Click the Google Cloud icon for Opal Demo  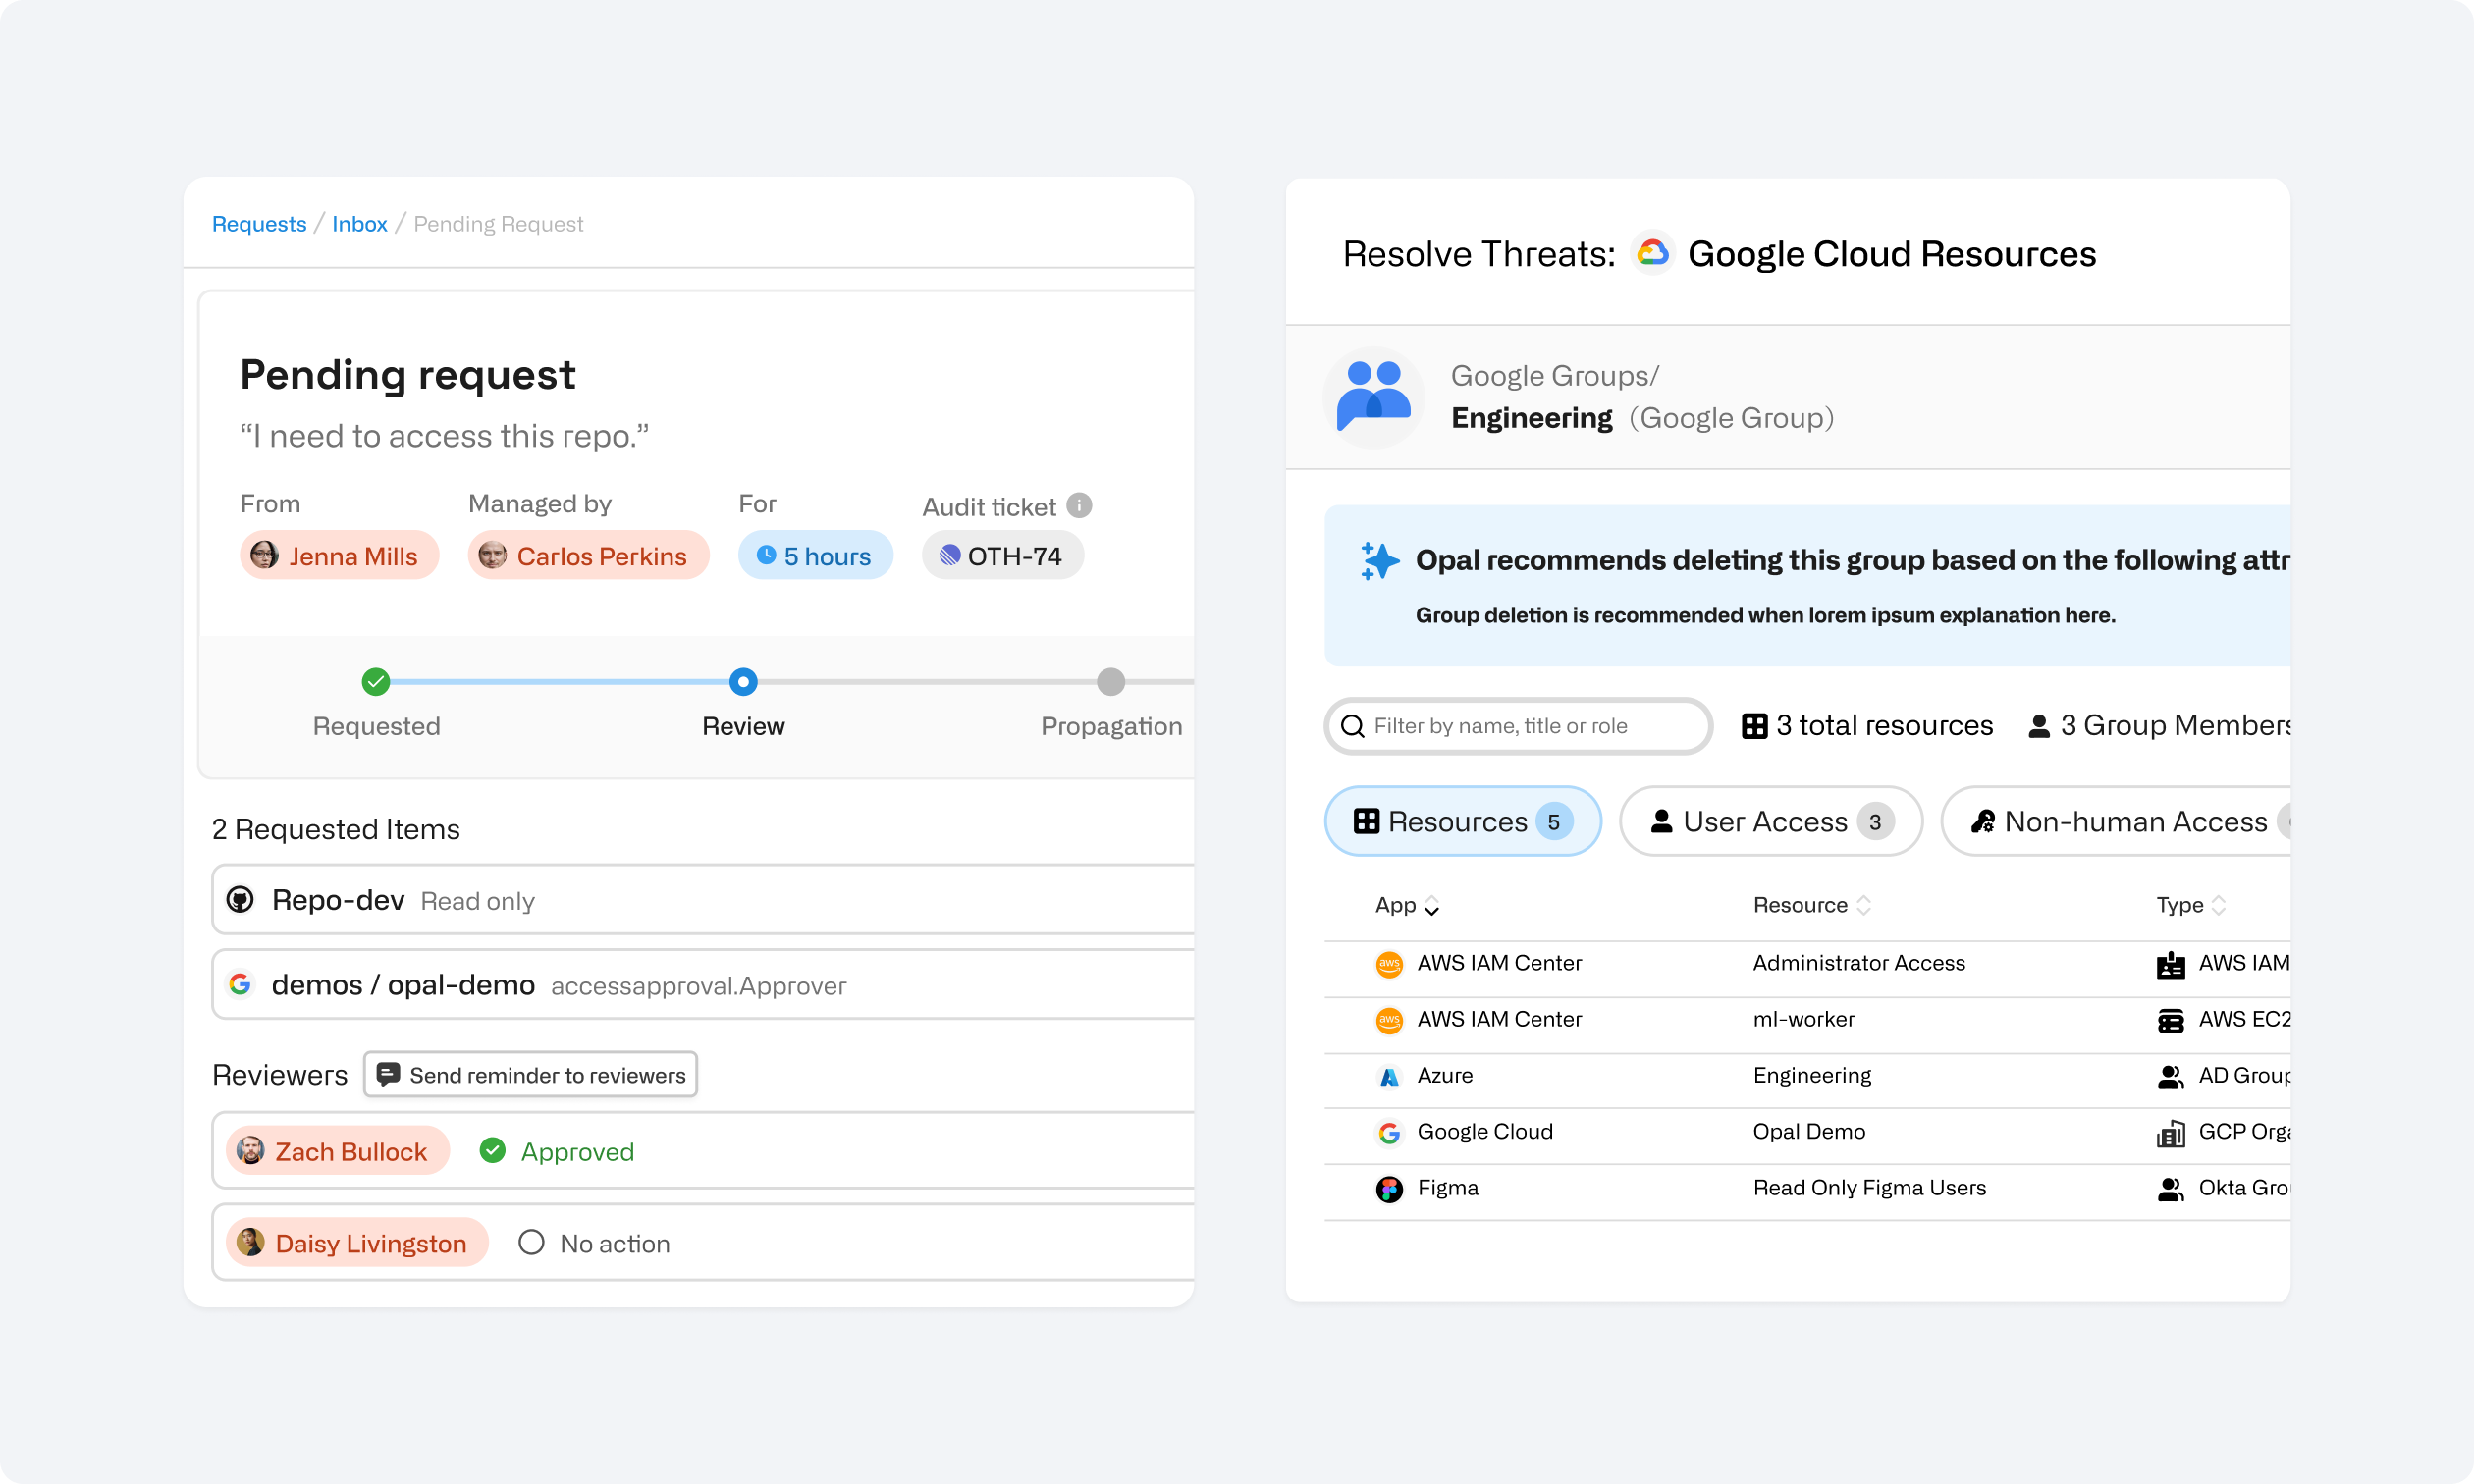pyautogui.click(x=1390, y=1131)
